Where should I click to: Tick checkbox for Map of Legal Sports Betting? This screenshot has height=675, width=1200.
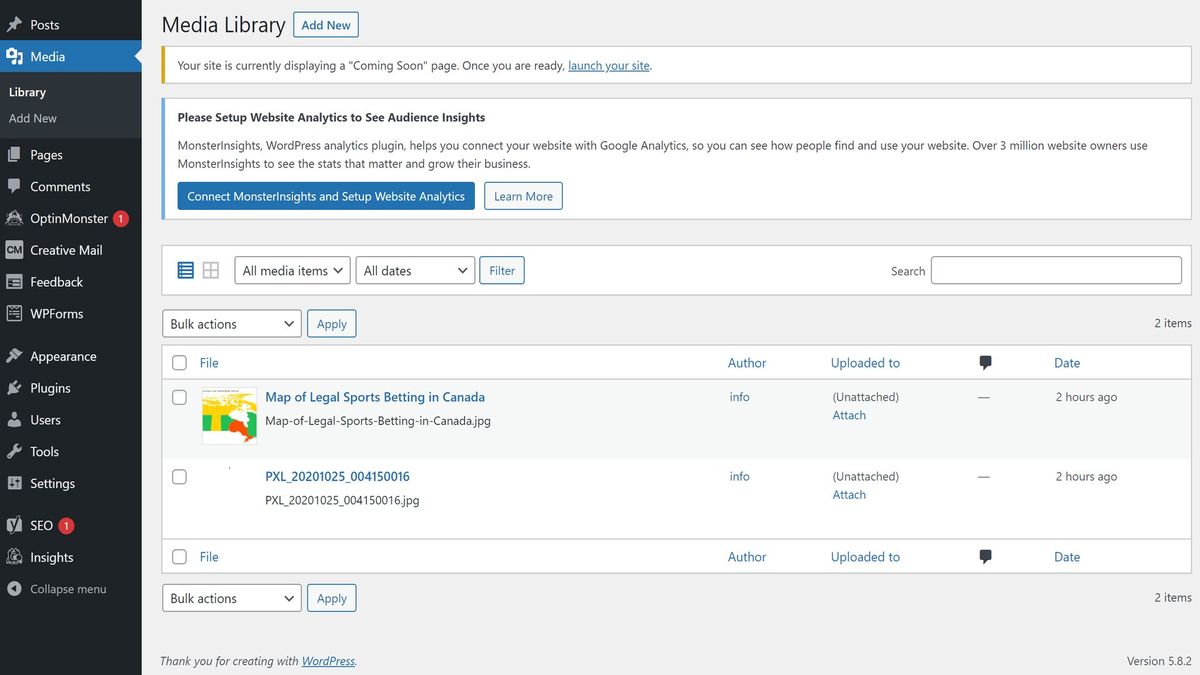point(179,397)
